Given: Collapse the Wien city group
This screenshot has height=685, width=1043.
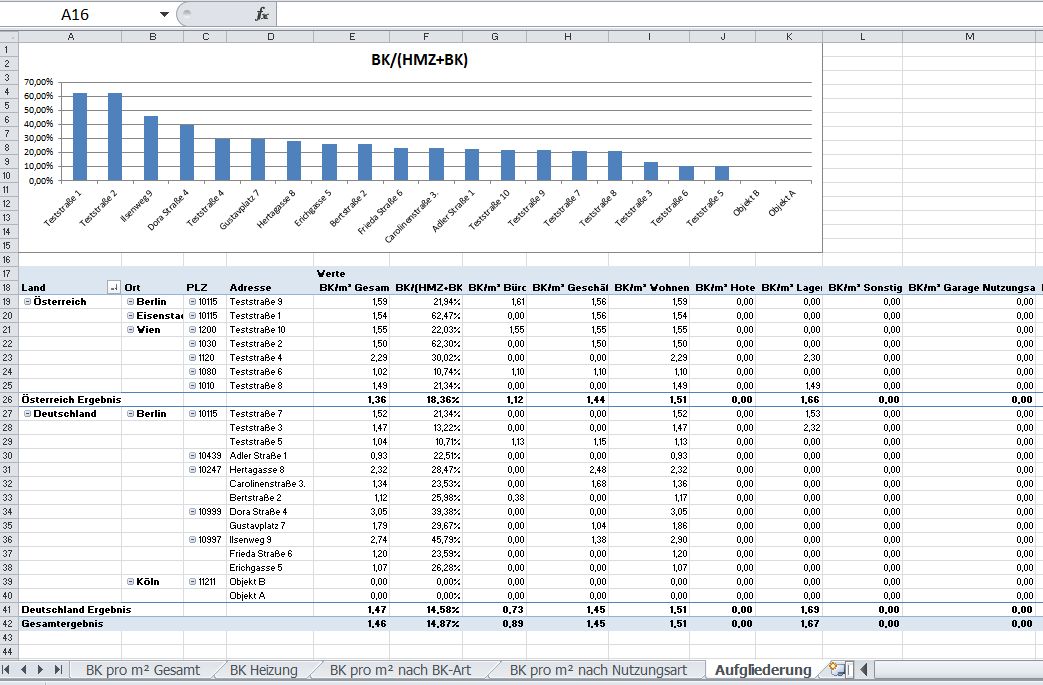Looking at the screenshot, I should click(x=130, y=329).
